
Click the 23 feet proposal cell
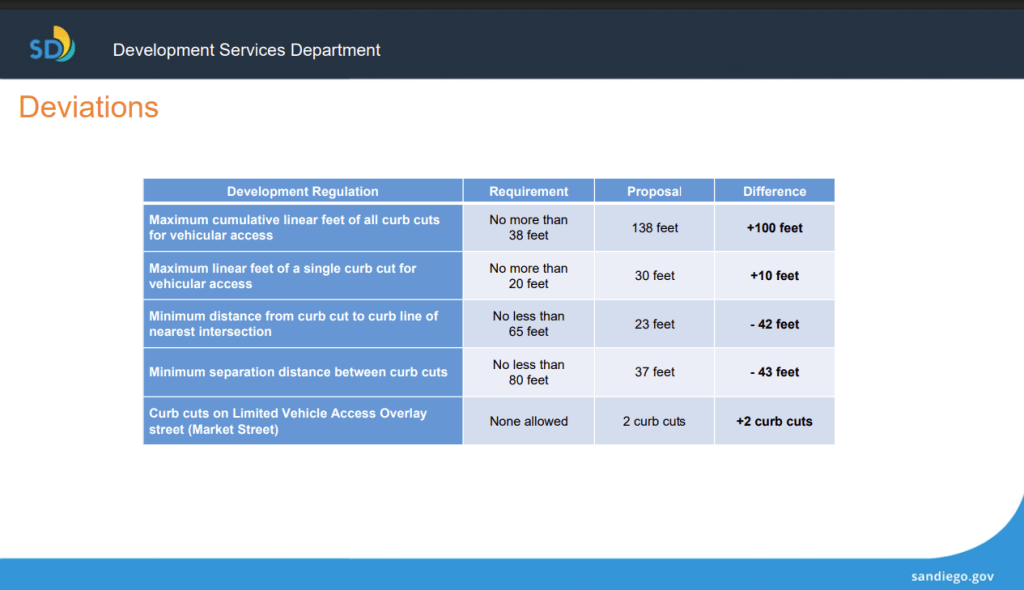[654, 324]
